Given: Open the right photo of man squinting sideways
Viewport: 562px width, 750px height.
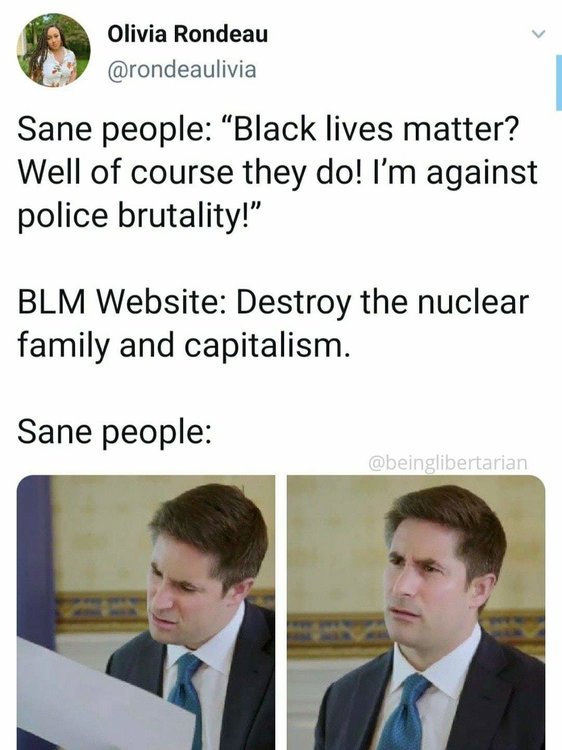Looking at the screenshot, I should tap(416, 612).
